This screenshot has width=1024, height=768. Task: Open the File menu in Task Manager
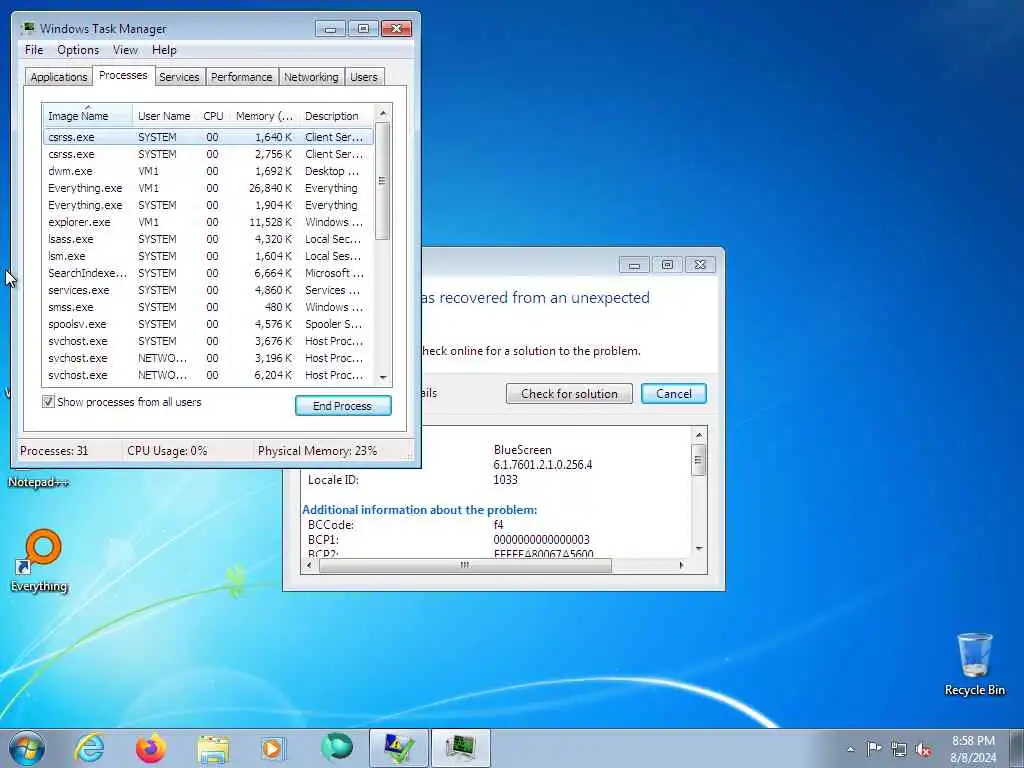click(34, 50)
